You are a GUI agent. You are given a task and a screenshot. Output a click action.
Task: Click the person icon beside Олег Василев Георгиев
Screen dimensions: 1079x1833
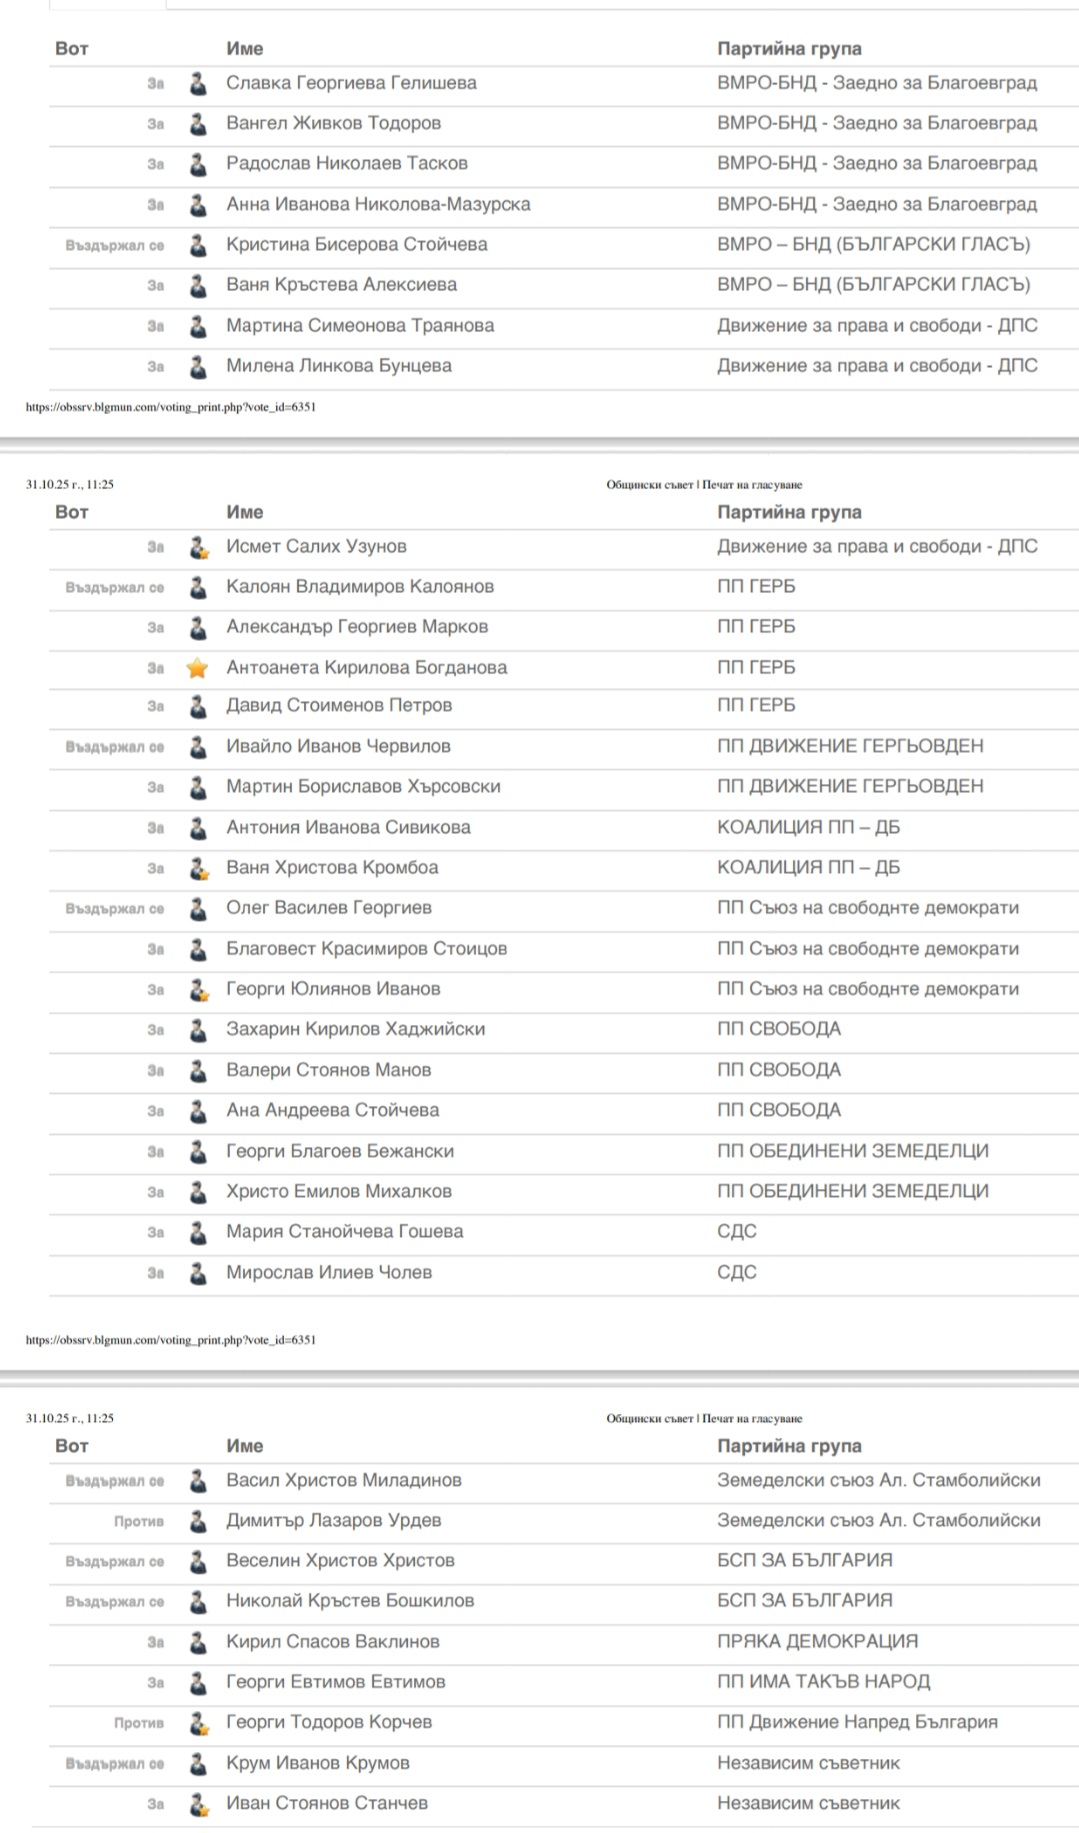click(198, 908)
